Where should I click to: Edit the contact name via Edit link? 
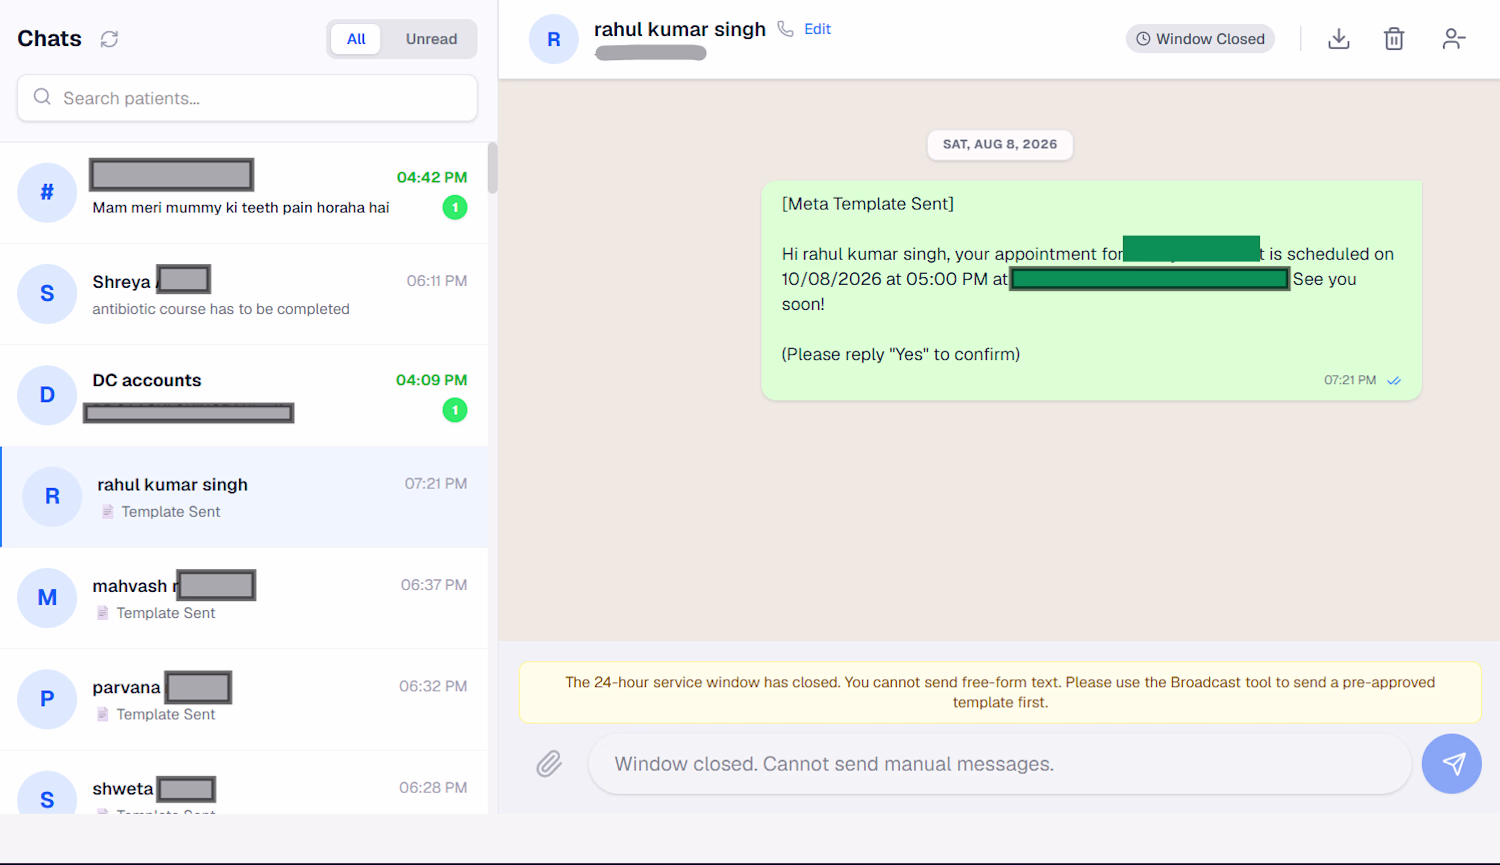[x=817, y=29]
